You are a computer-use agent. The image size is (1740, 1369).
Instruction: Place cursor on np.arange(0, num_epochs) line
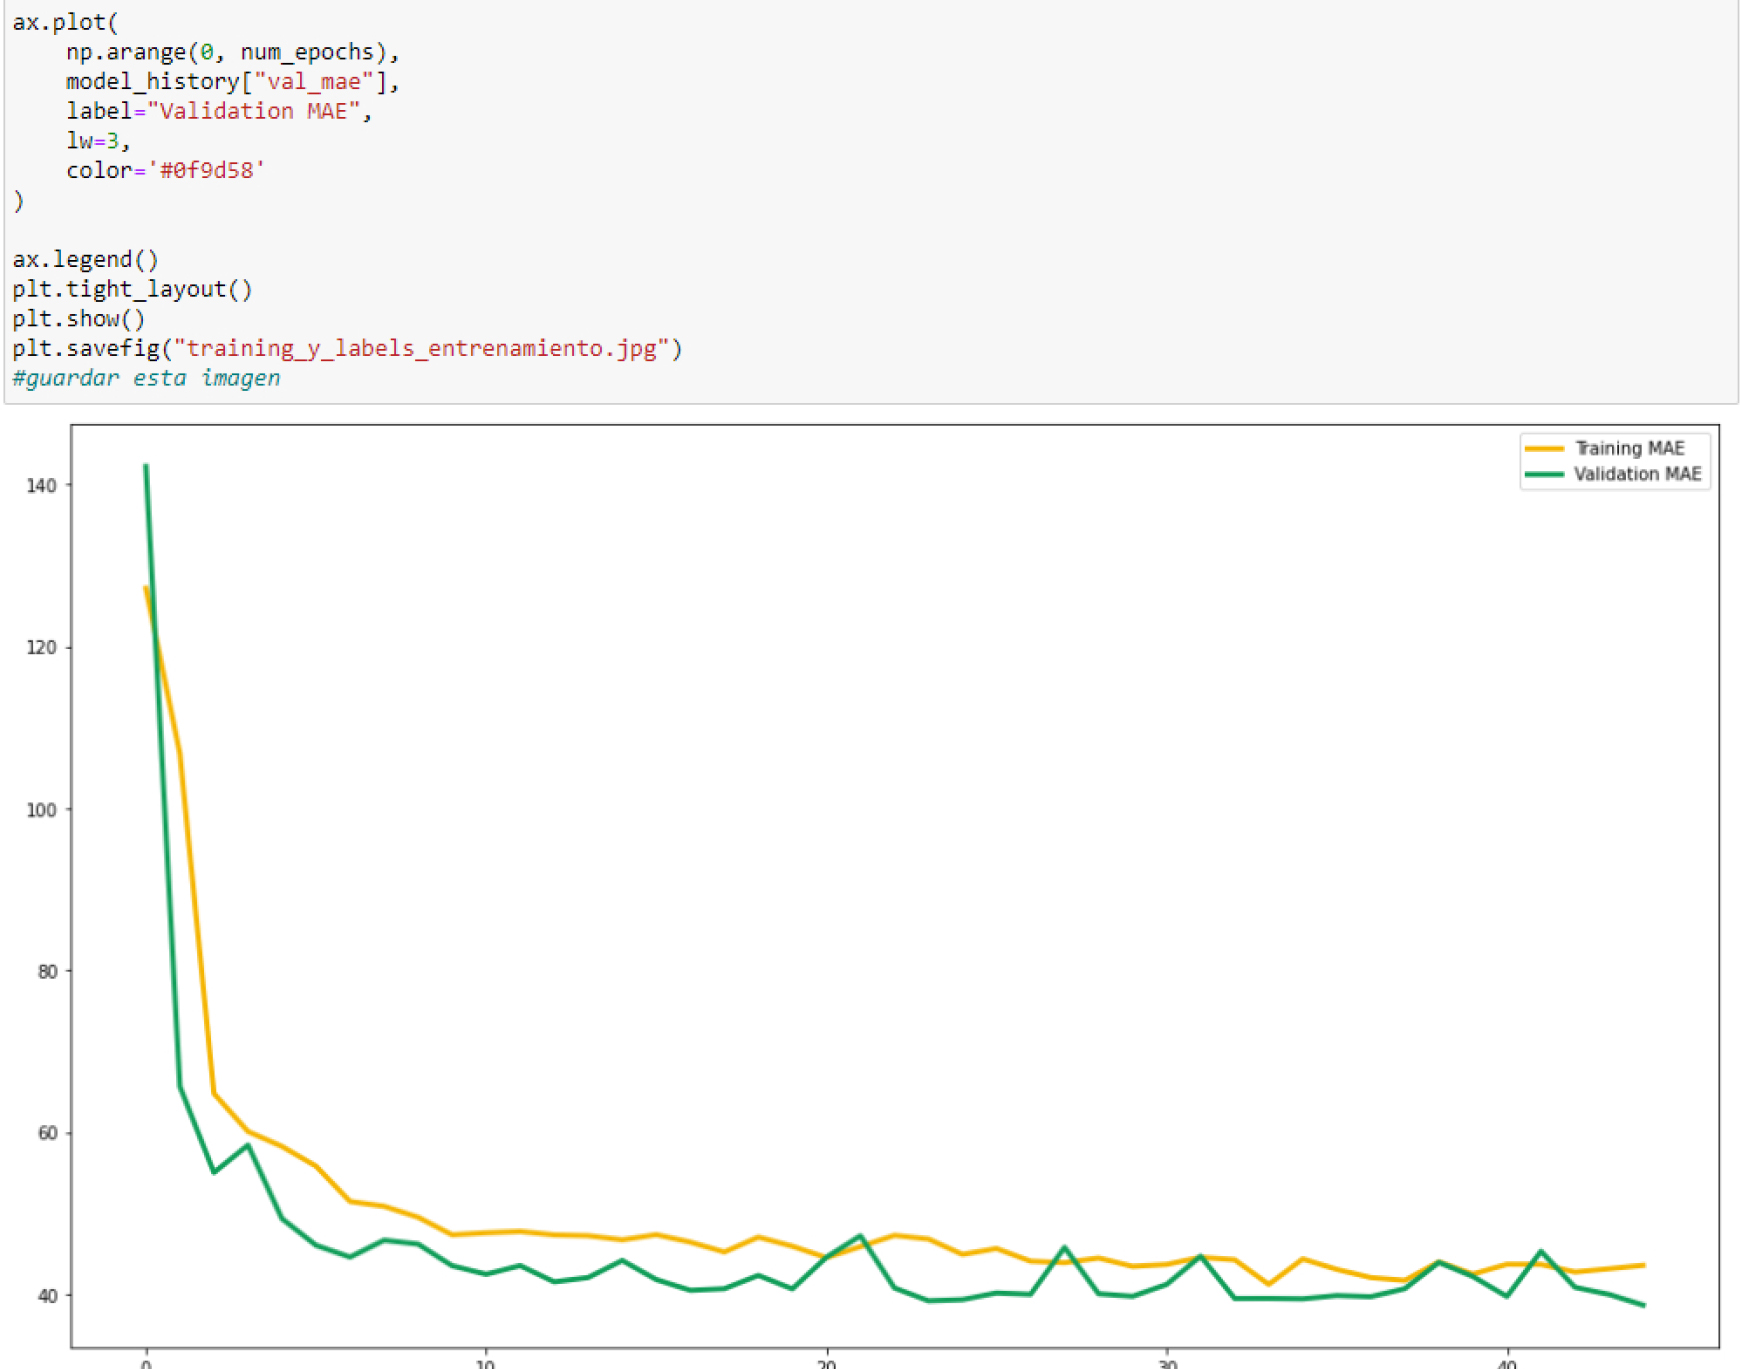click(x=232, y=52)
